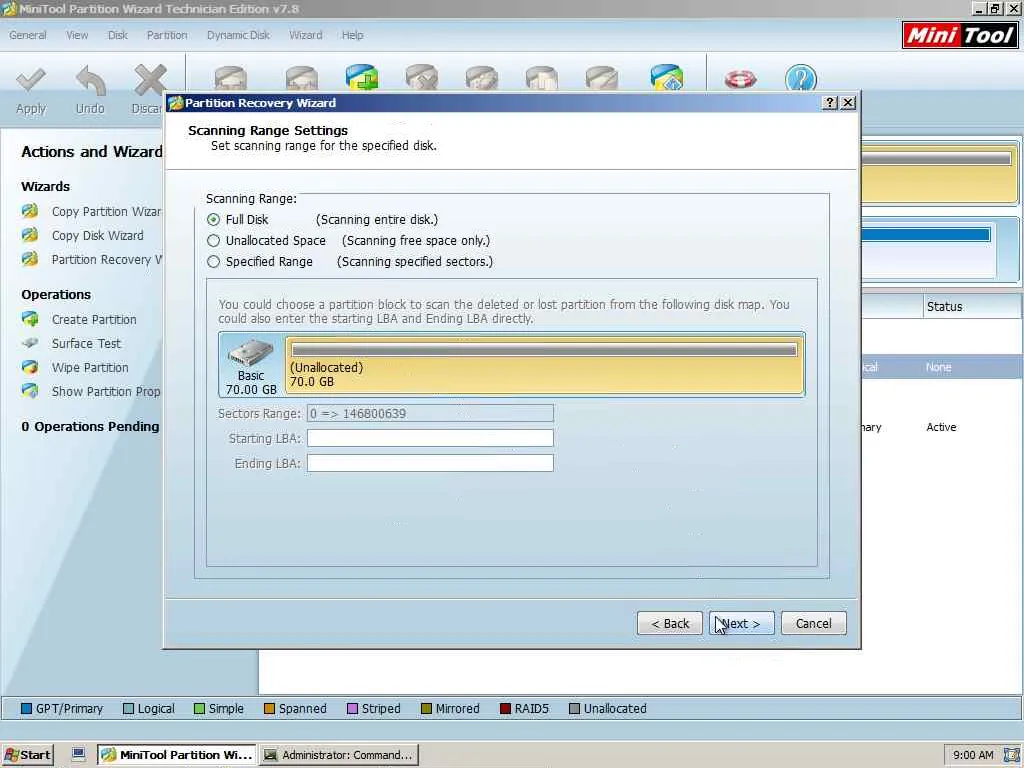The height and width of the screenshot is (768, 1024).
Task: Click the Surface Test operation link
Action: 86,343
